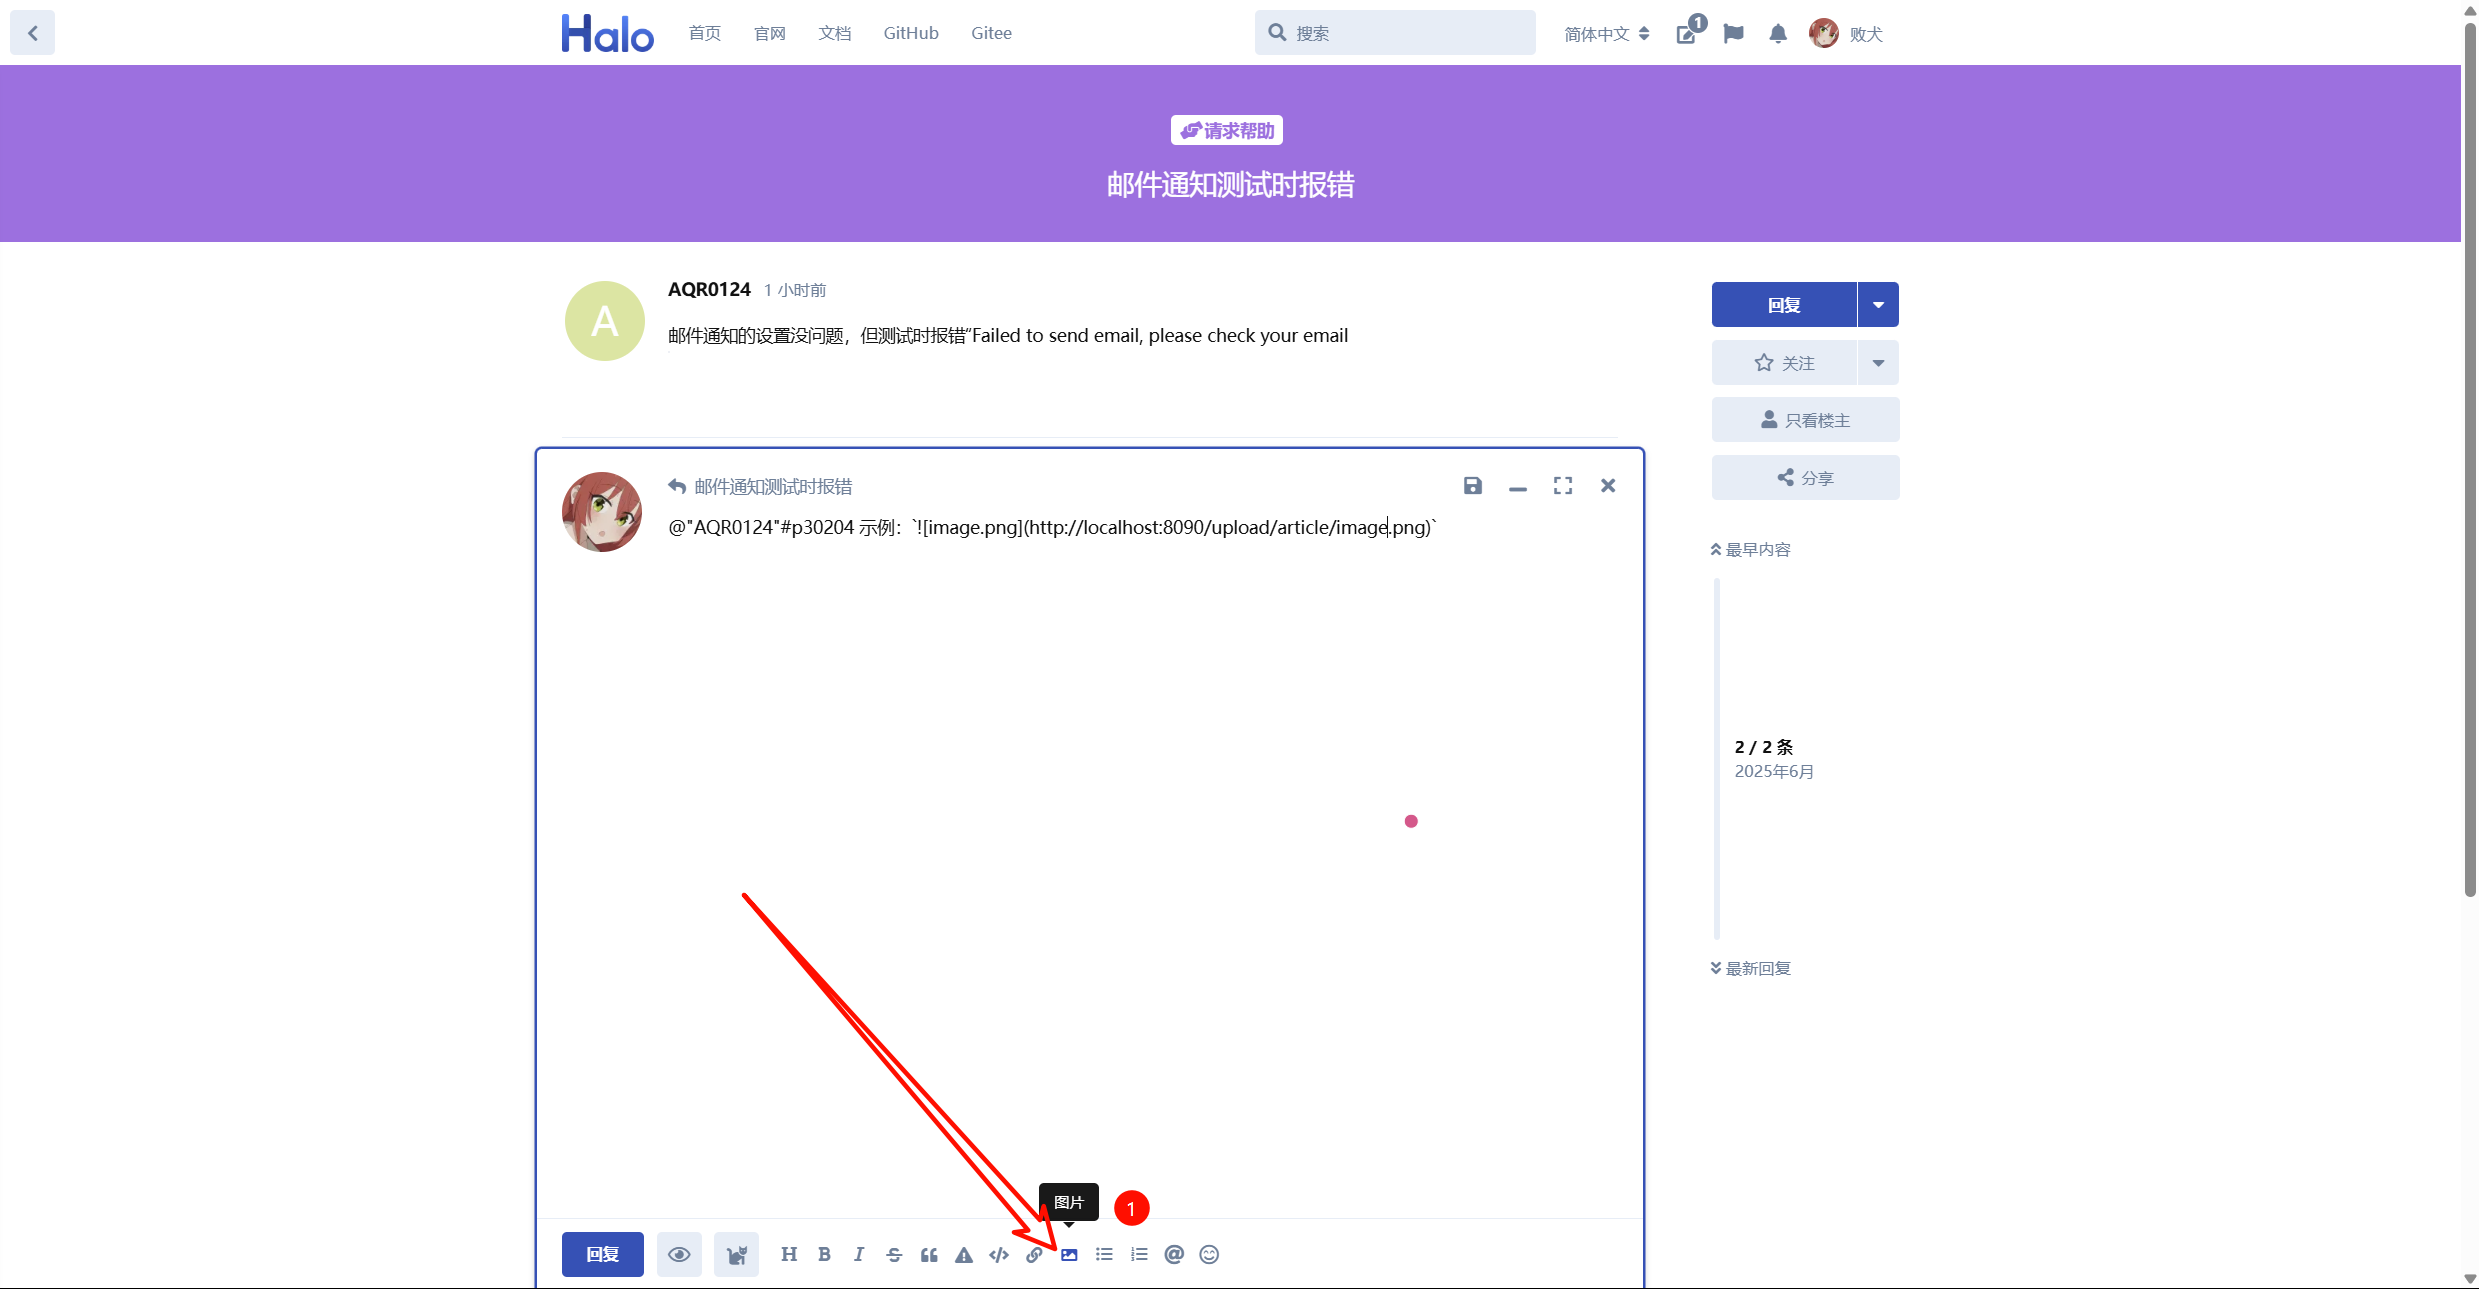Open the 简体中文 language selector

(1606, 34)
